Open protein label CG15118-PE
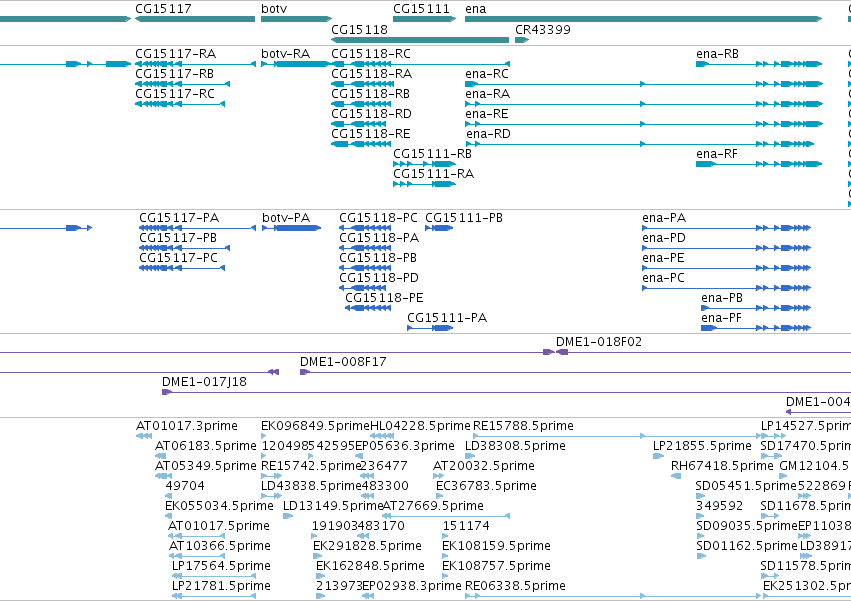This screenshot has width=851, height=601. click(x=385, y=299)
